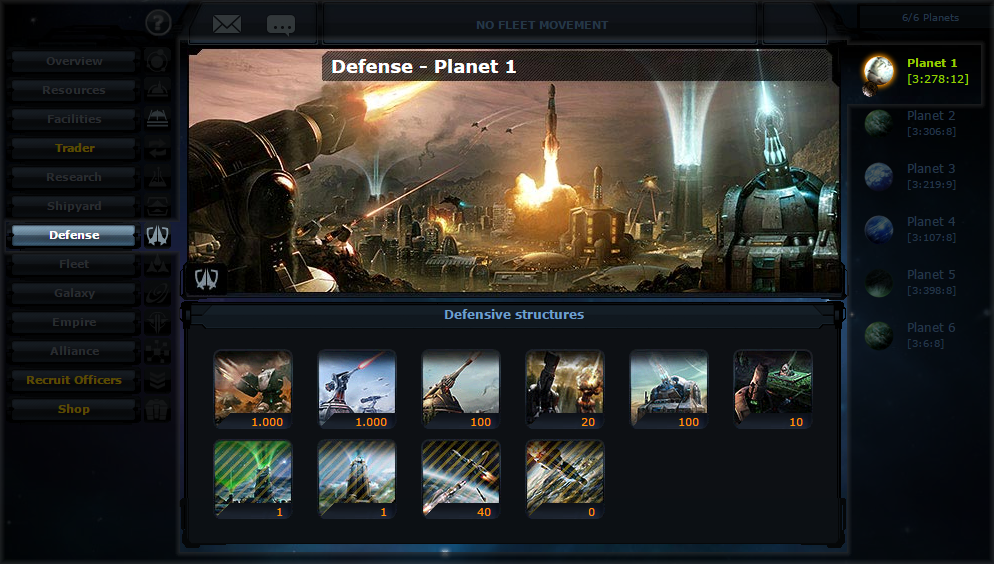The image size is (994, 564).
Task: Click the spiral icon next to Galaxy
Action: [157, 293]
